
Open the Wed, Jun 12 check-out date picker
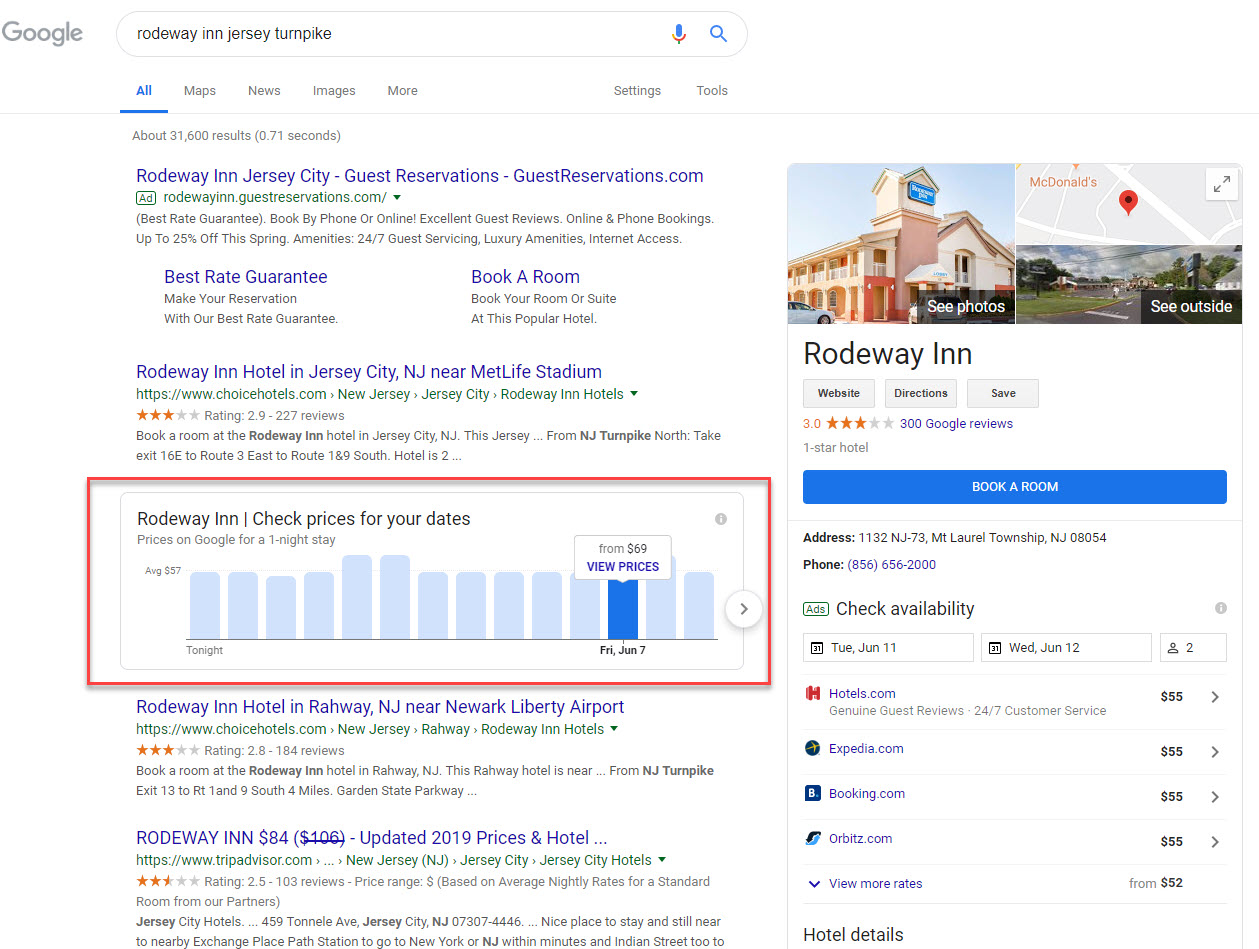pyautogui.click(x=1066, y=648)
